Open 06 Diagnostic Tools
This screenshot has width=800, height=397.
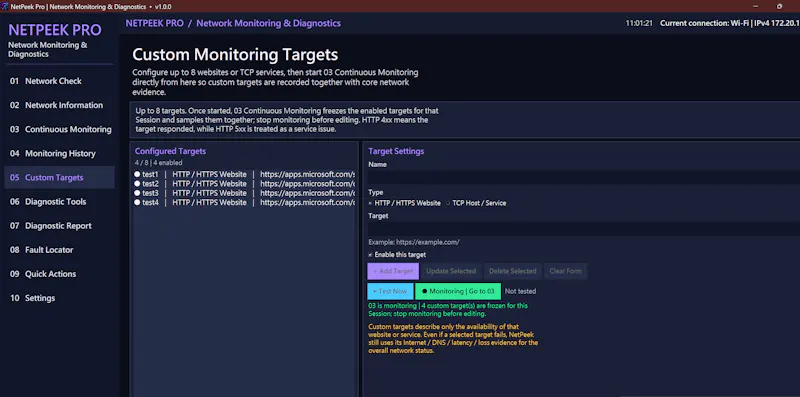point(59,202)
